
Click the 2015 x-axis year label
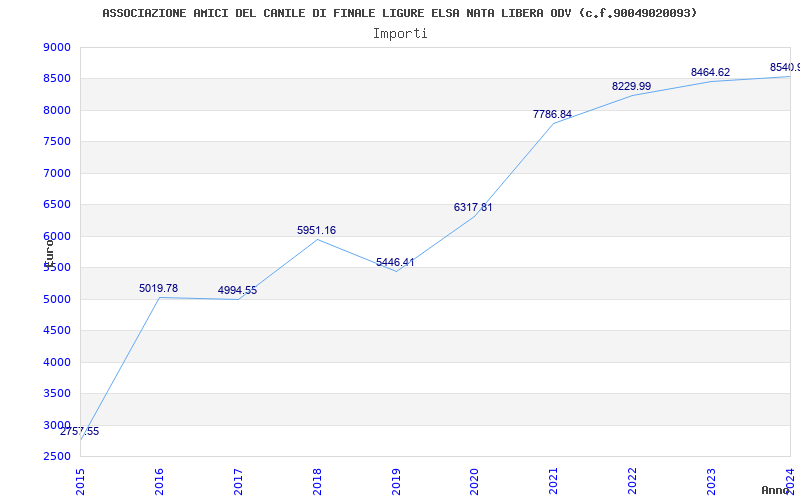tap(80, 482)
